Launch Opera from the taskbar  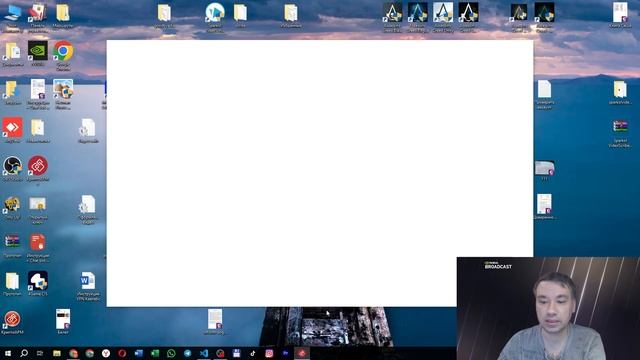122,353
